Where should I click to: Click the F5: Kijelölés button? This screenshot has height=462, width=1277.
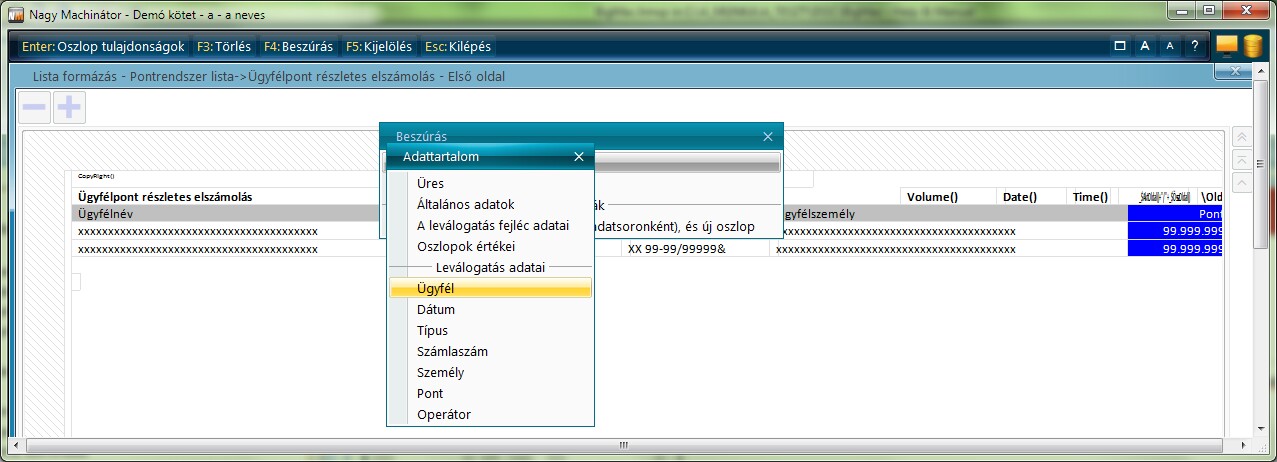379,46
